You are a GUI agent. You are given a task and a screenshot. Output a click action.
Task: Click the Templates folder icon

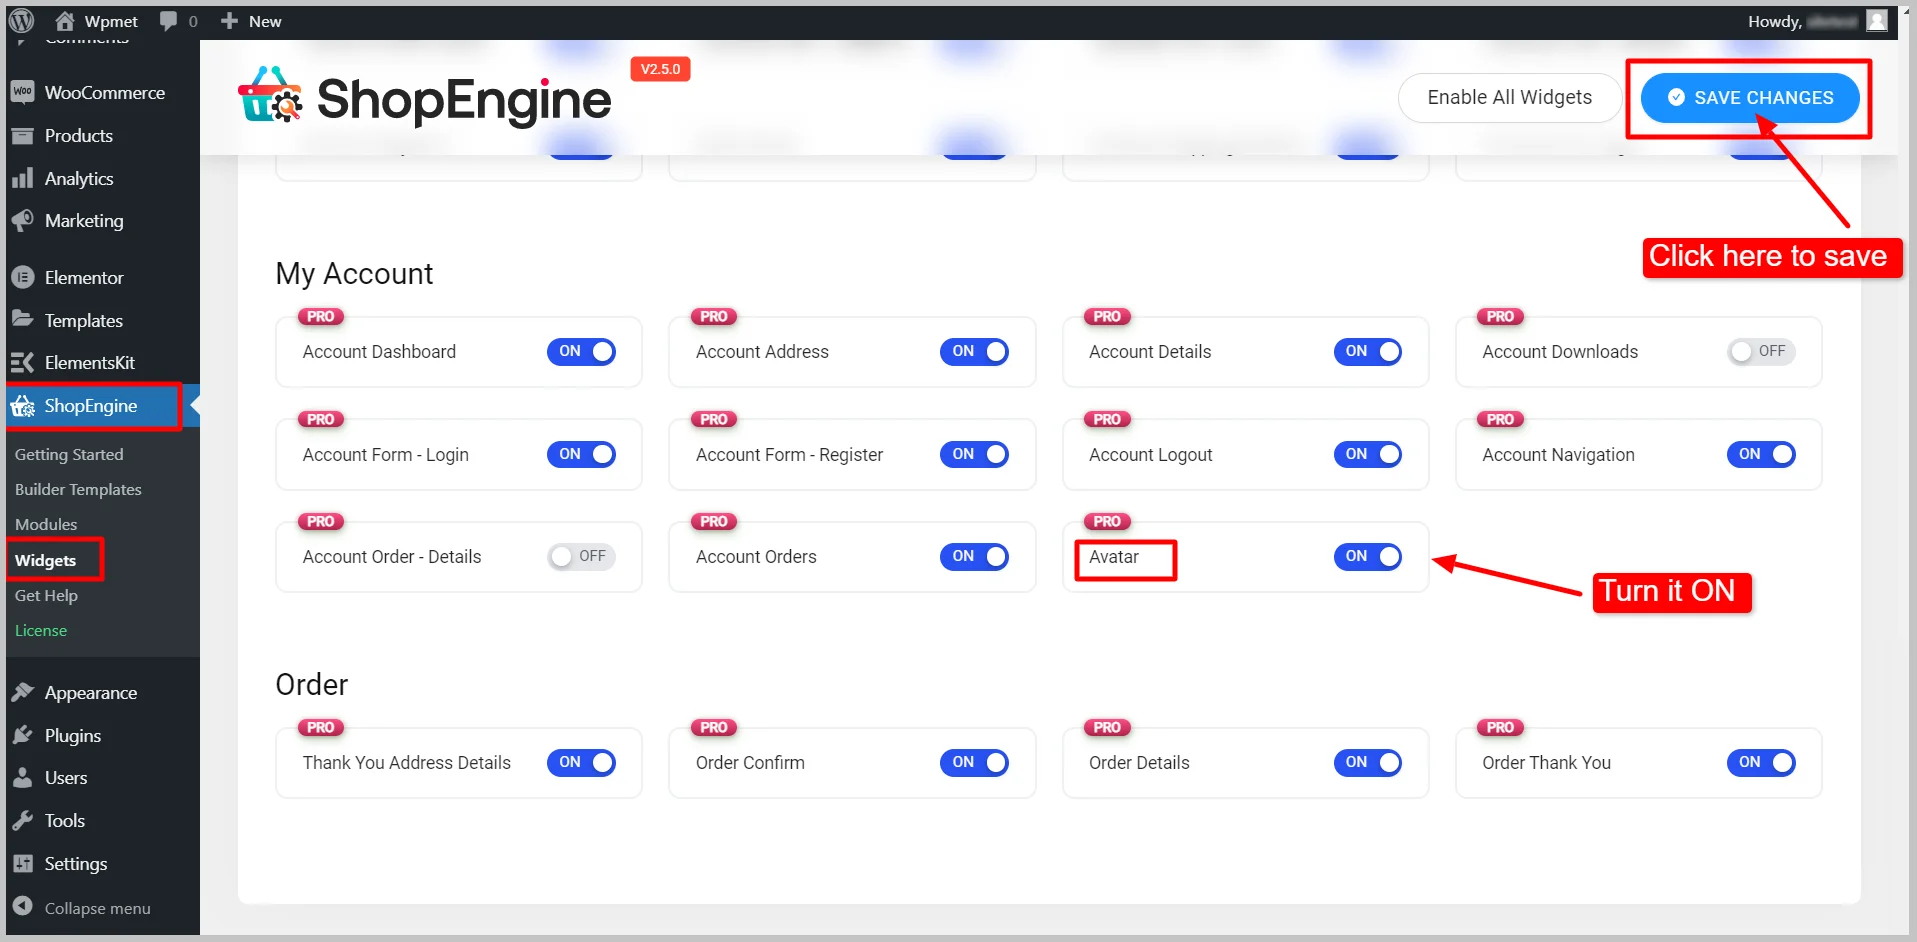tap(23, 319)
